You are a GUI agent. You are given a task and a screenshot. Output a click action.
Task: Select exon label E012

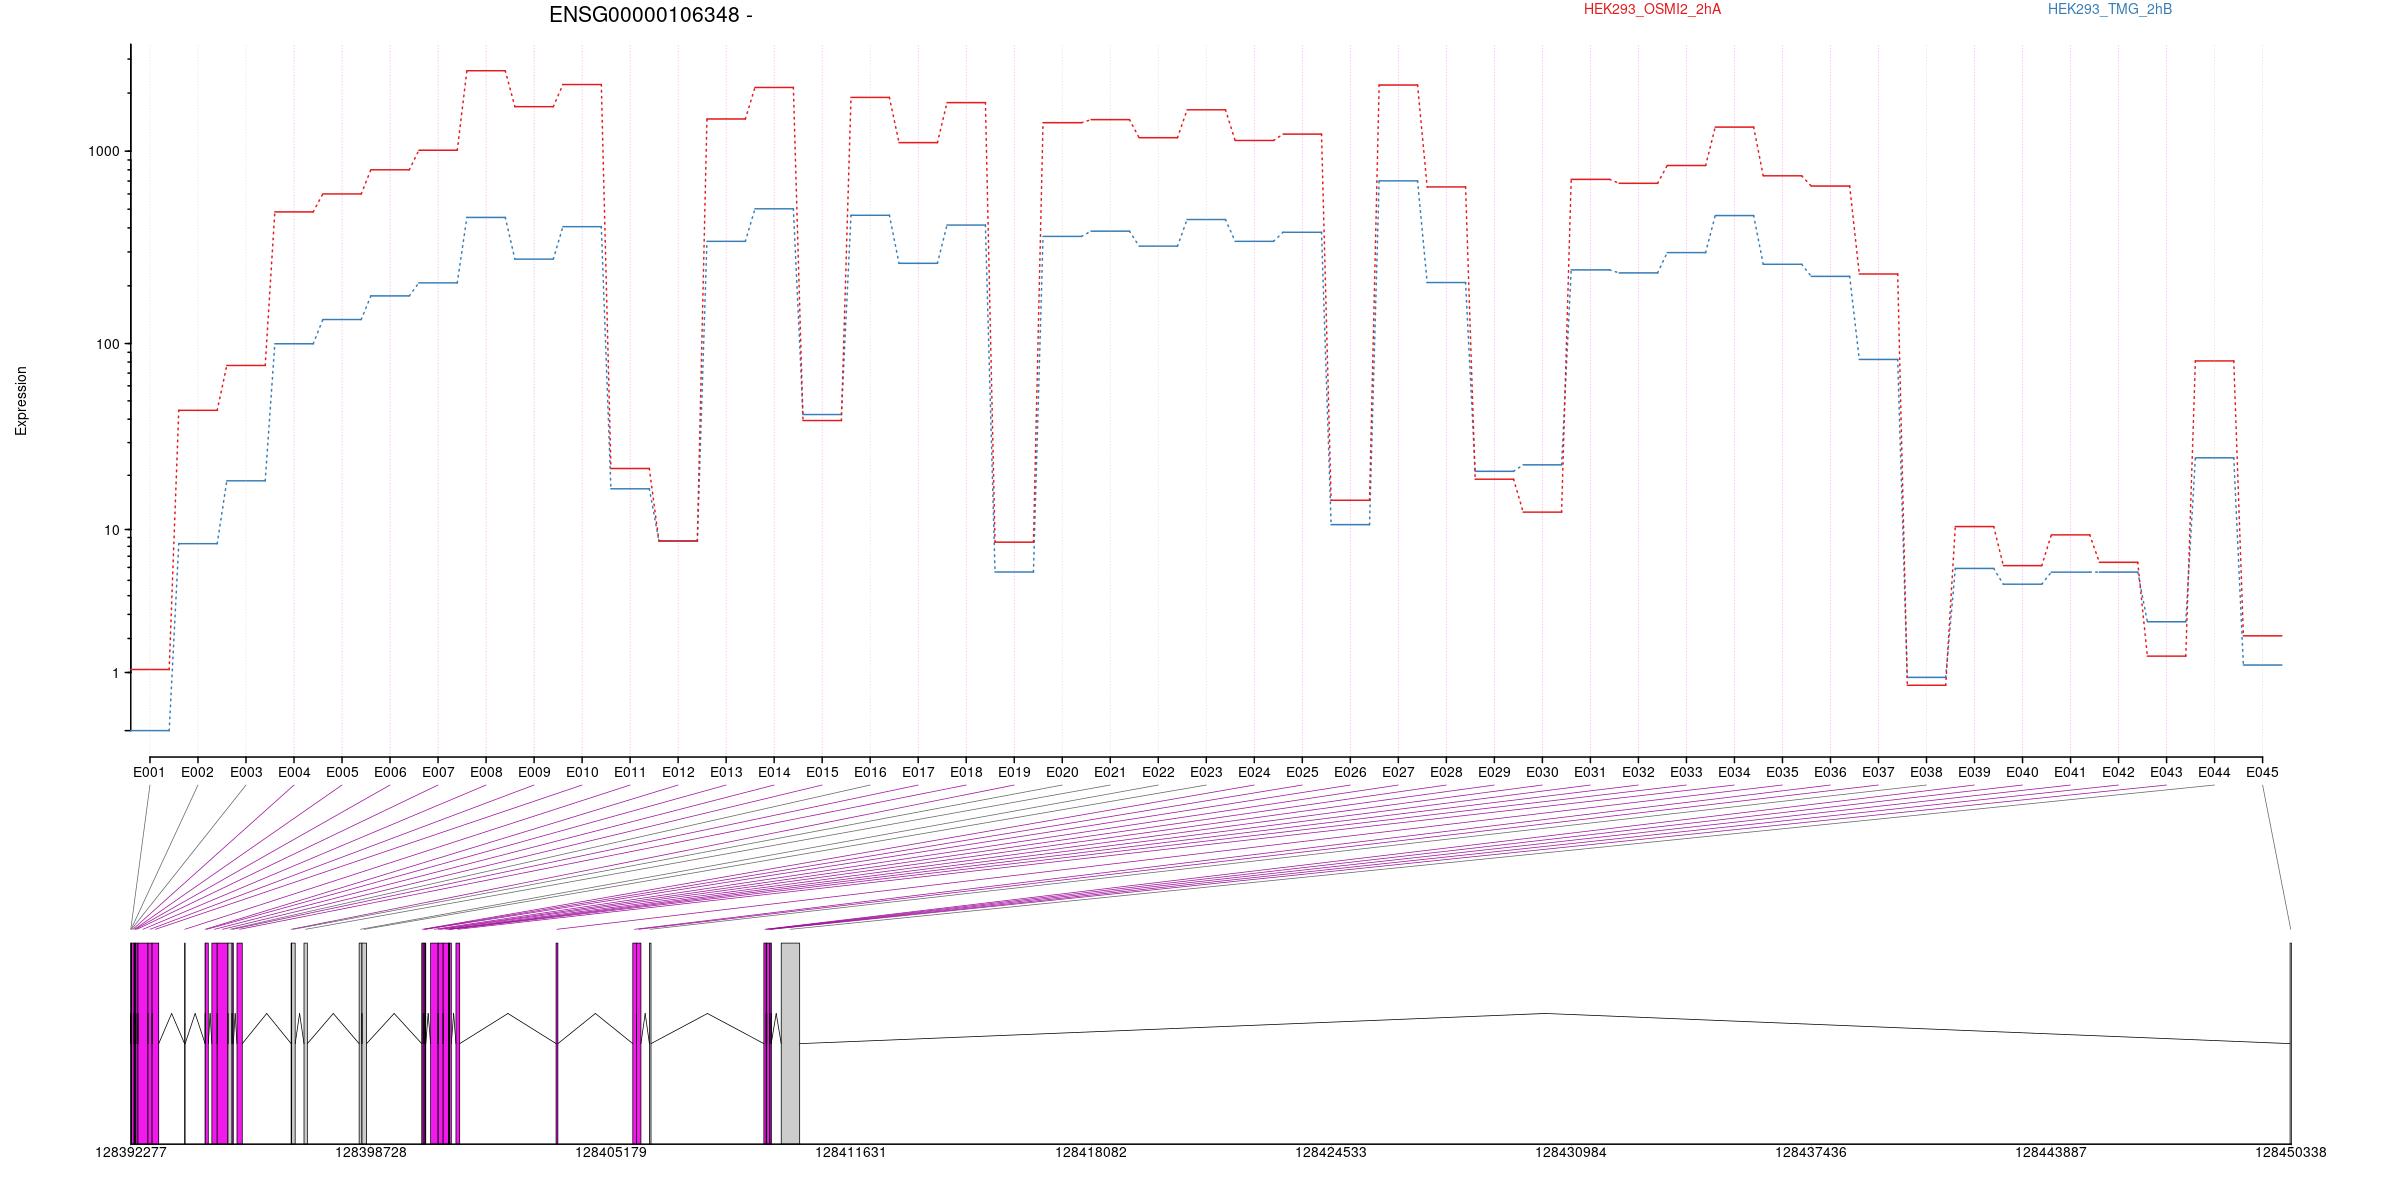click(677, 772)
